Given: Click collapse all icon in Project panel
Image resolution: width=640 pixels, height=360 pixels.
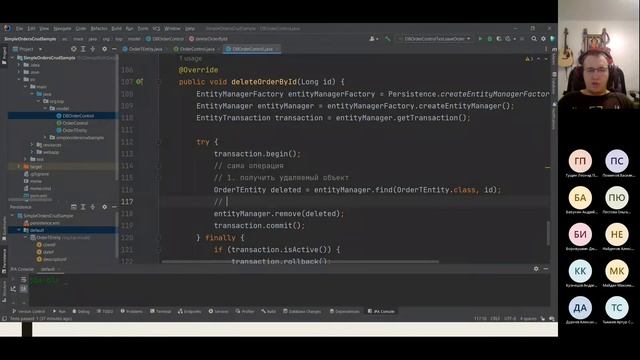Looking at the screenshot, I should tap(93, 49).
